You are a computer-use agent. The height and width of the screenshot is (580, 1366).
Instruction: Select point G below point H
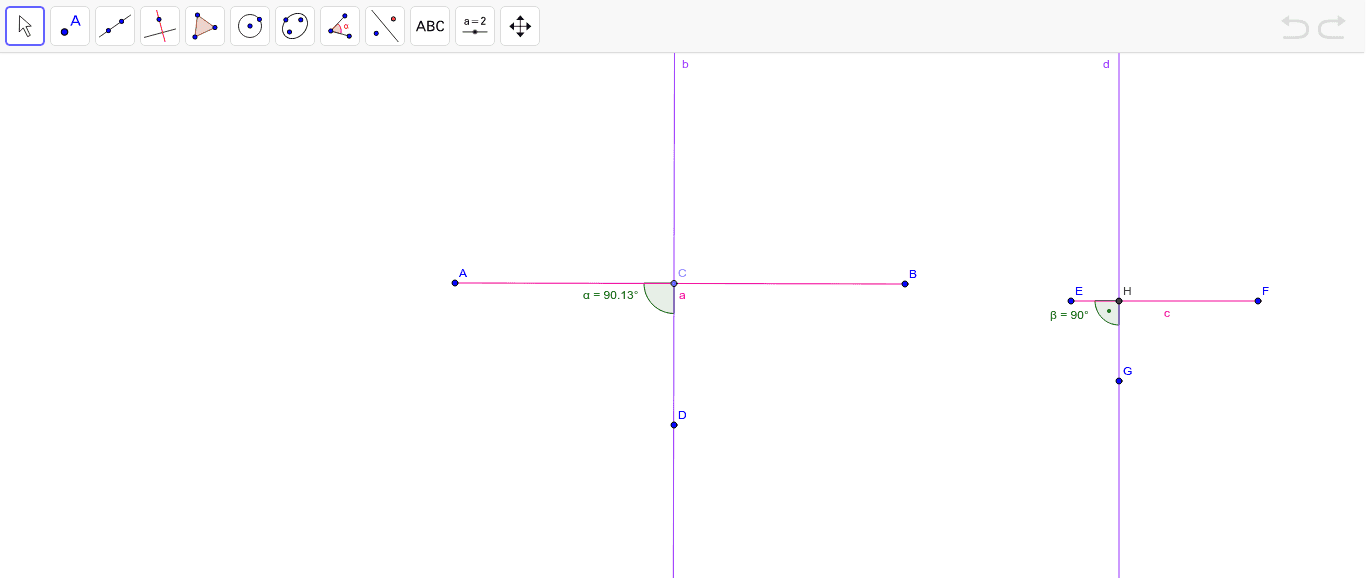1118,381
